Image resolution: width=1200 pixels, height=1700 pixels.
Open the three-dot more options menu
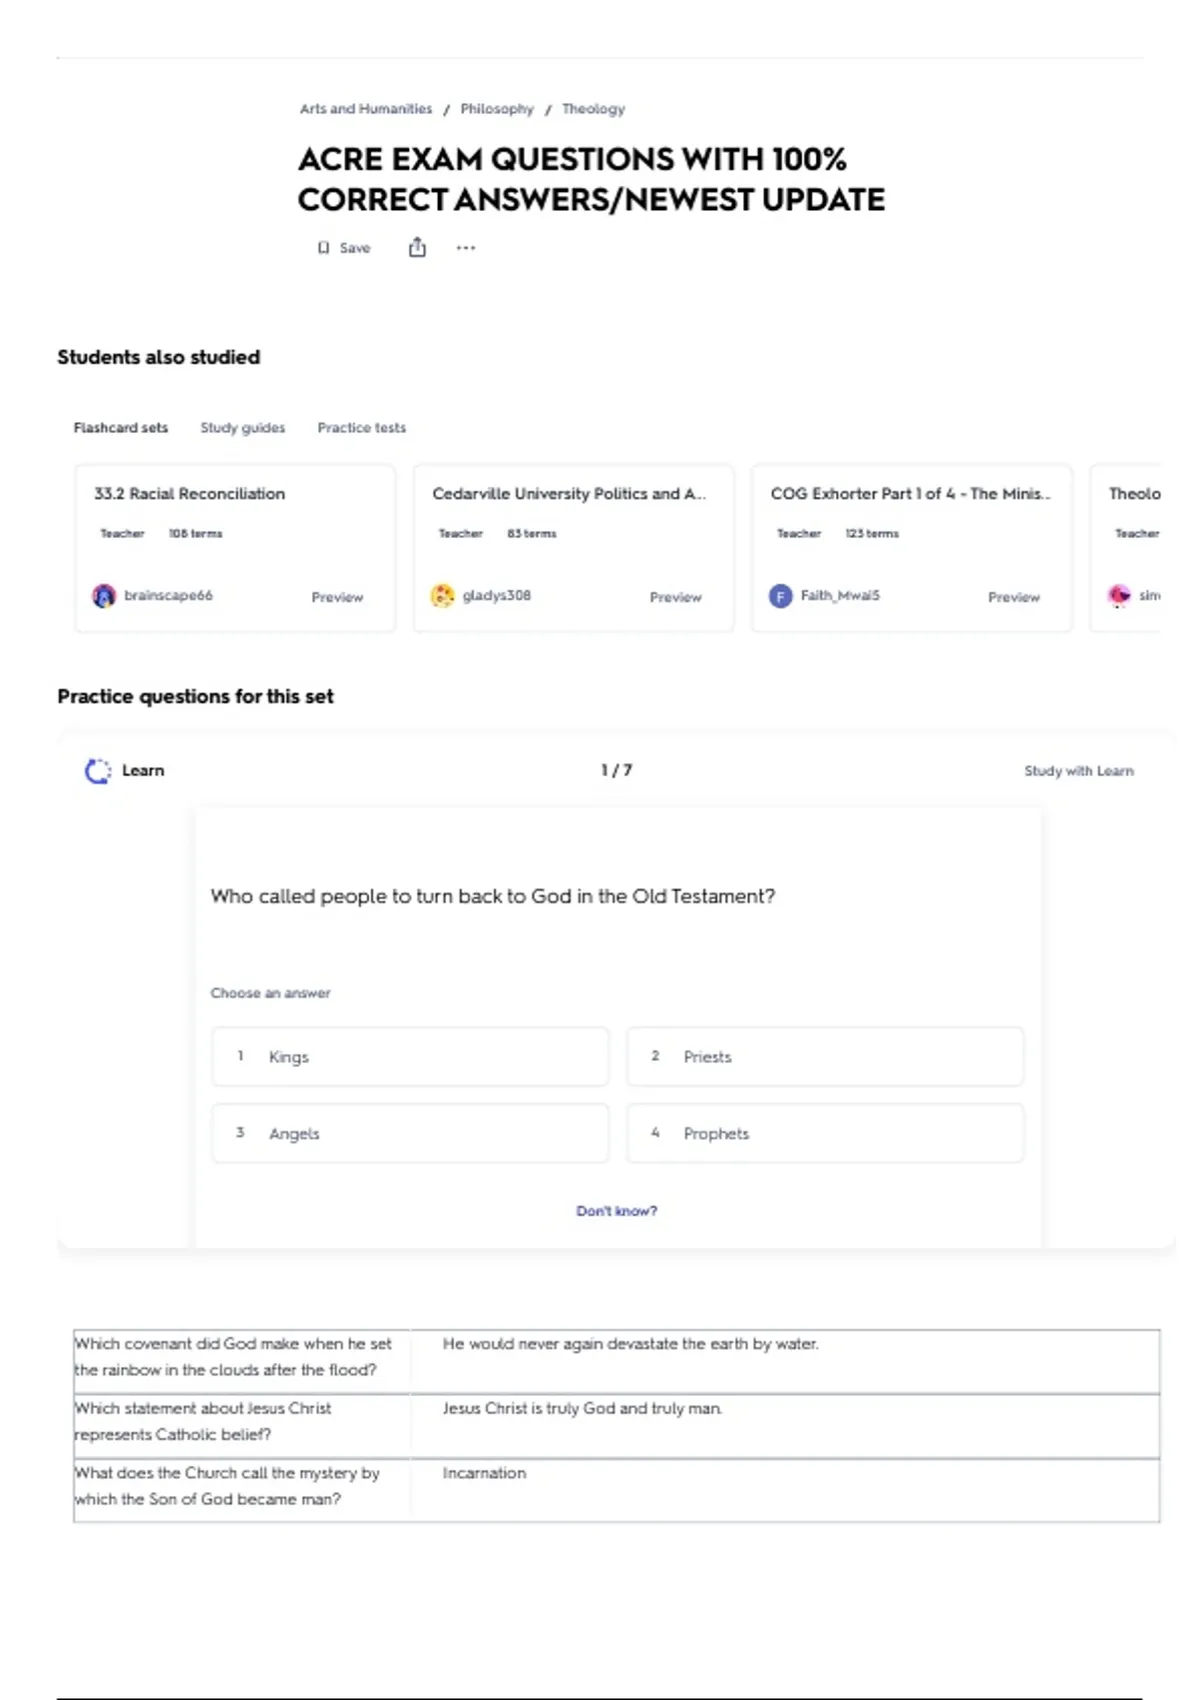click(x=466, y=247)
